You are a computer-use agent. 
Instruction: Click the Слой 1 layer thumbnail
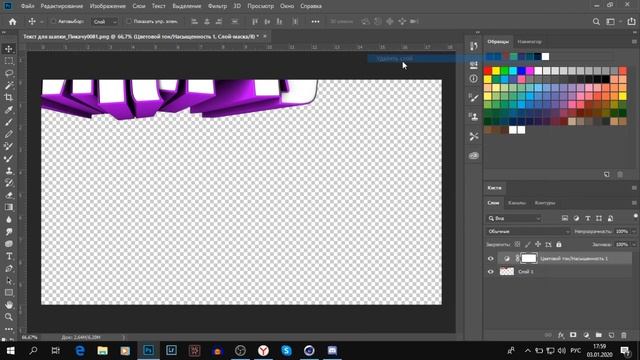507,271
